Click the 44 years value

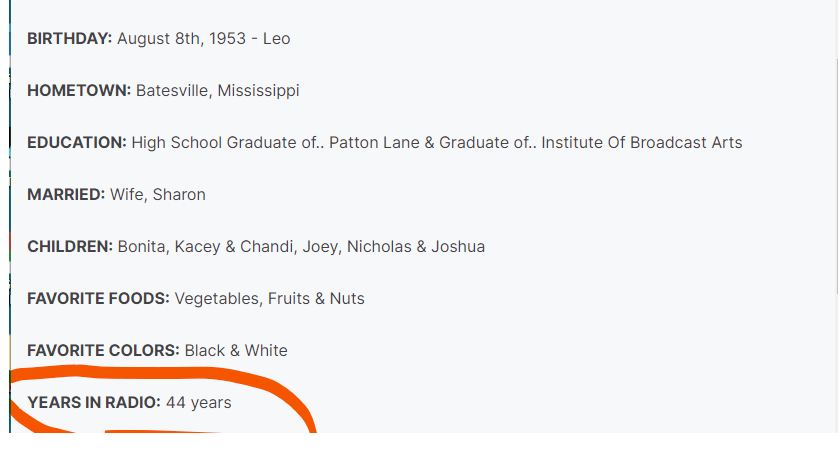tap(198, 403)
